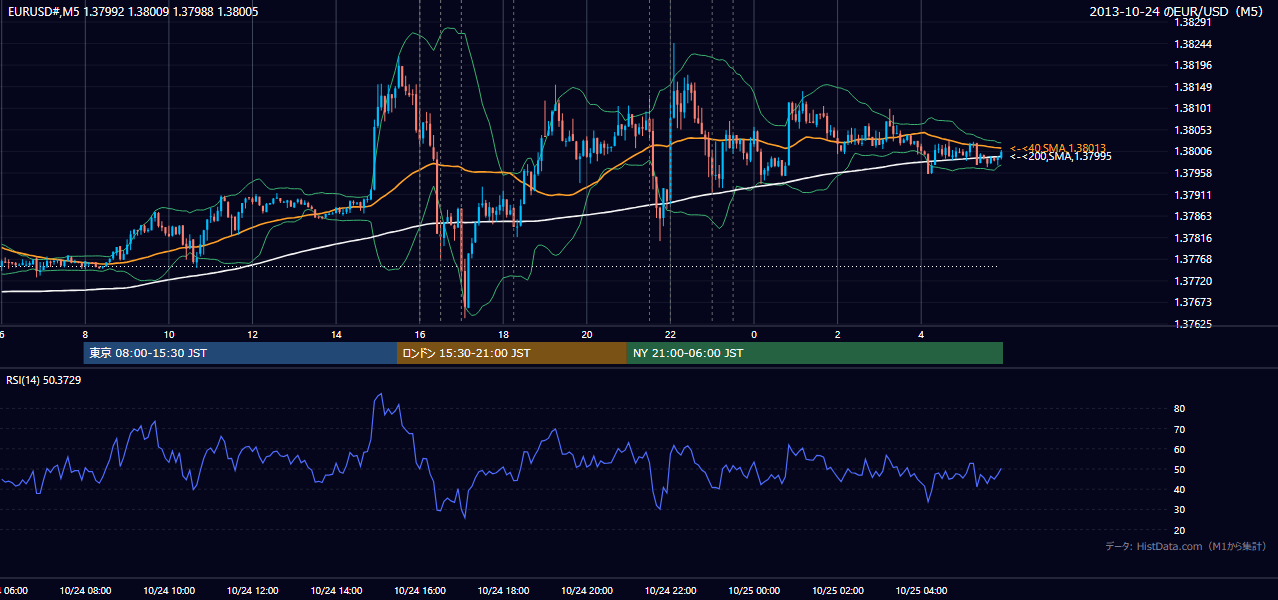
Task: Click the 10/24 22:00 time axis label
Action: point(670,591)
